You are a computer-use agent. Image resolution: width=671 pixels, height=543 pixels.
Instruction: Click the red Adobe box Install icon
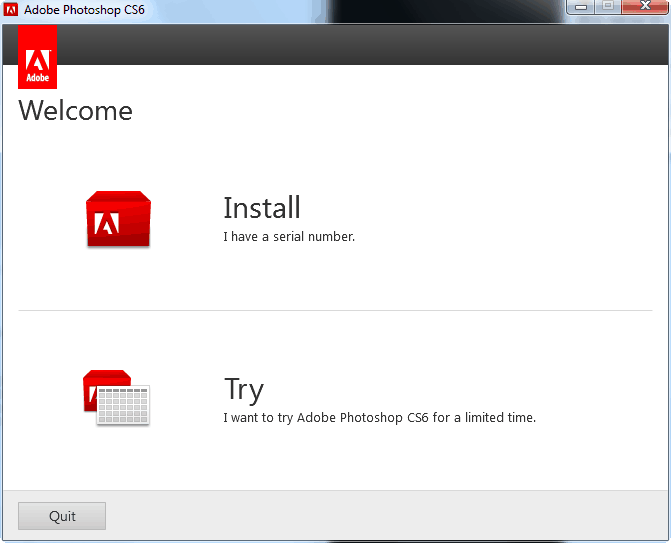pos(118,219)
